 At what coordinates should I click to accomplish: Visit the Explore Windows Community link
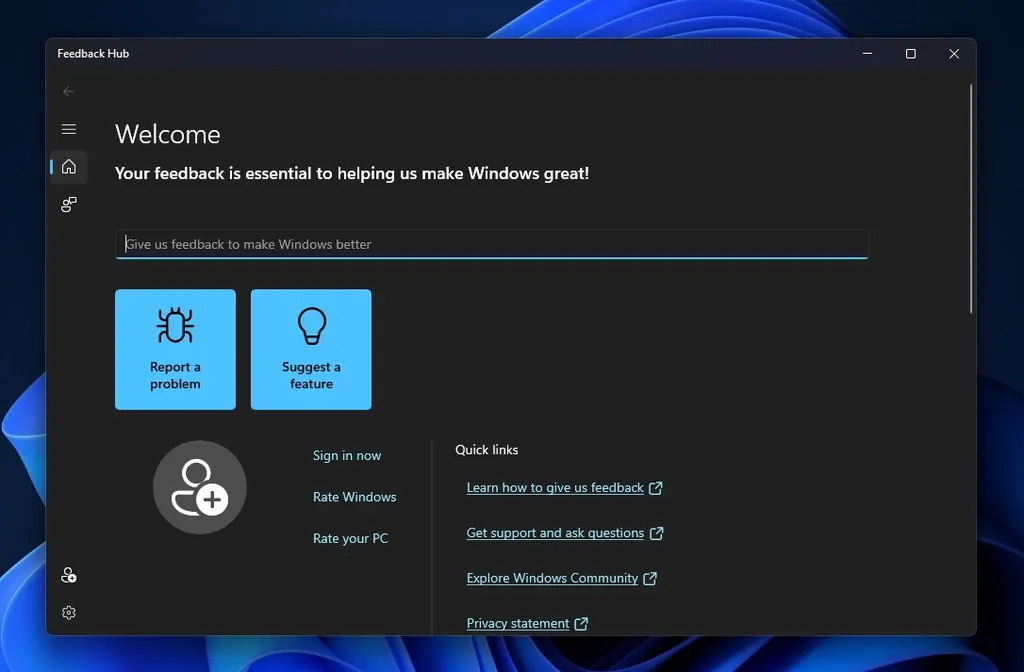[x=552, y=578]
